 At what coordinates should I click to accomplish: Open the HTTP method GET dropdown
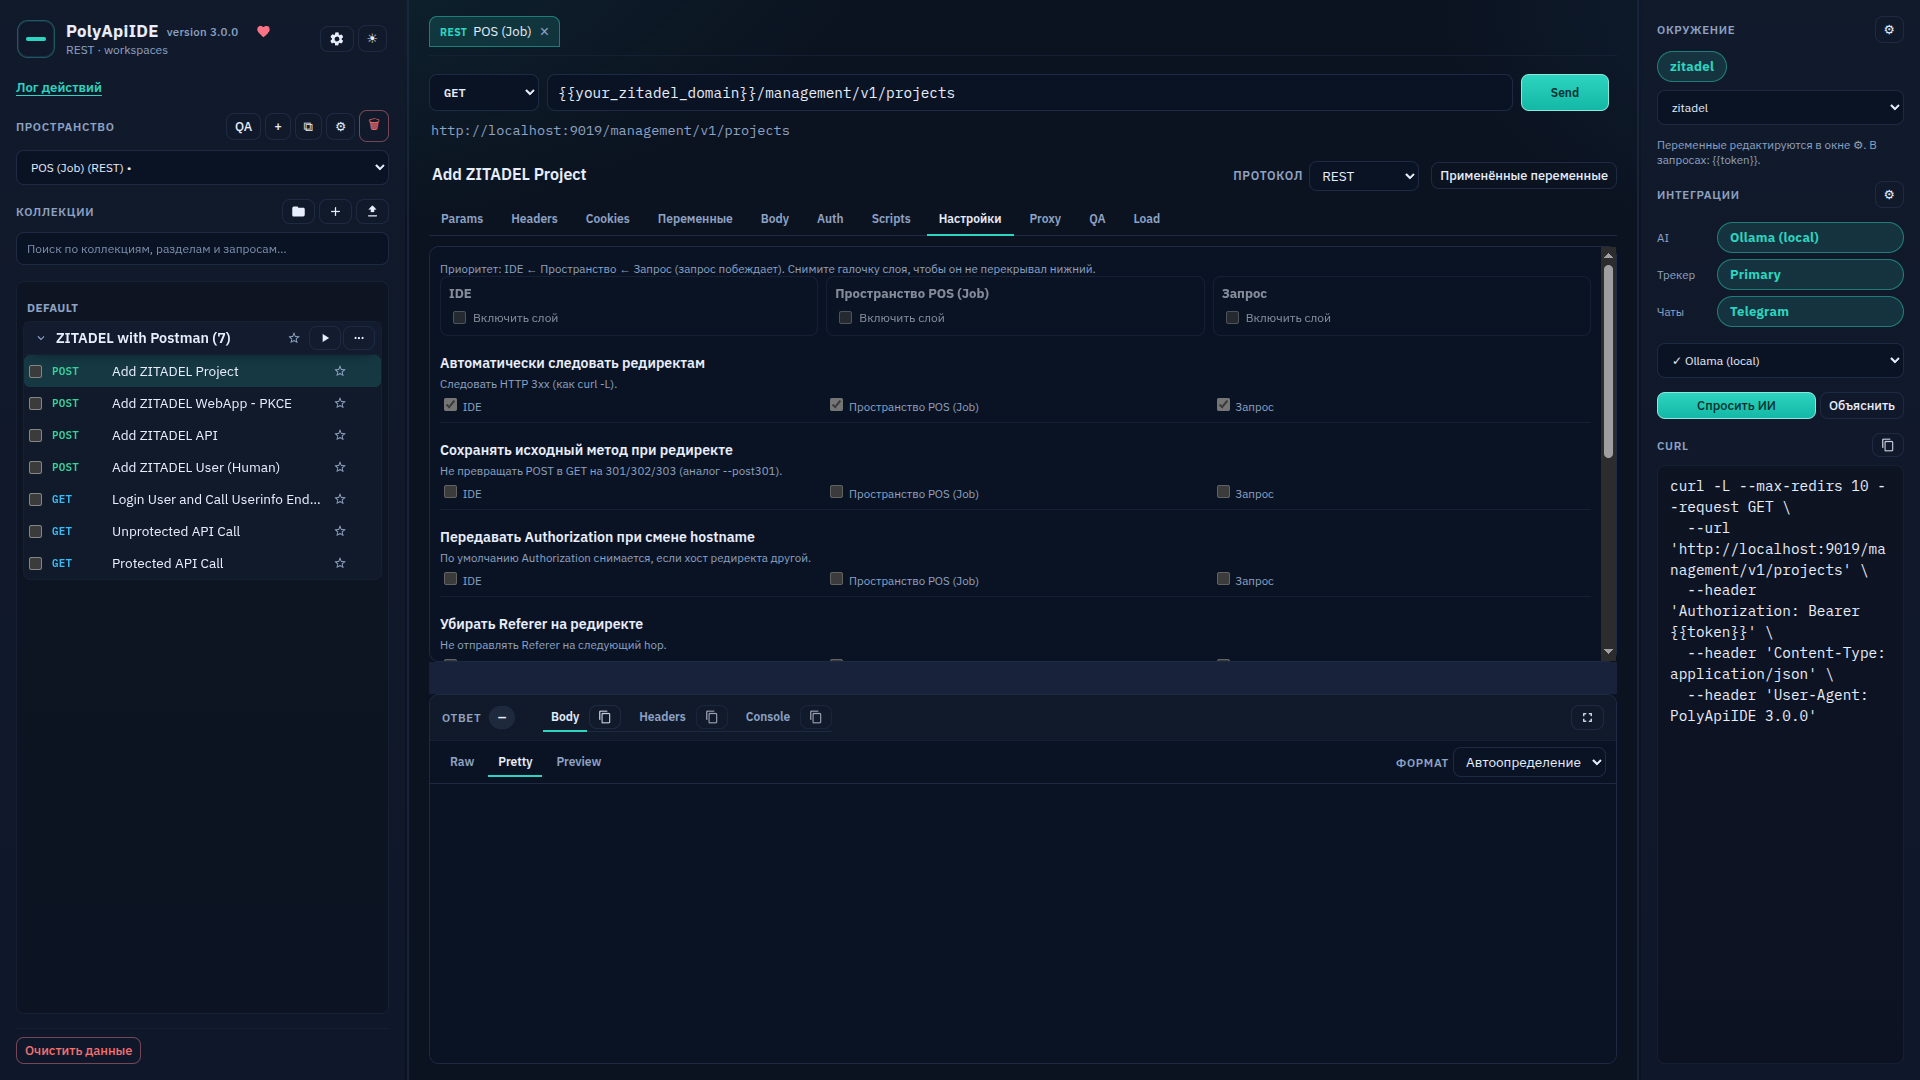pyautogui.click(x=484, y=93)
